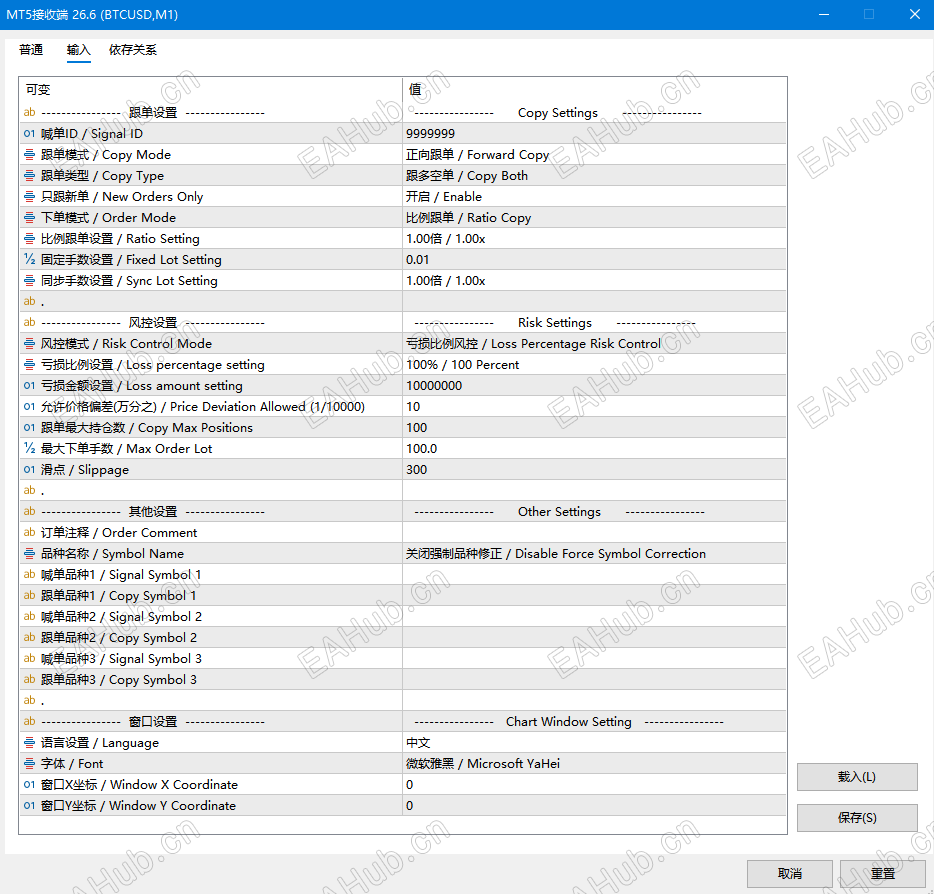
Task: Click integer icon beside Price Deviation Allowed
Action: point(29,406)
